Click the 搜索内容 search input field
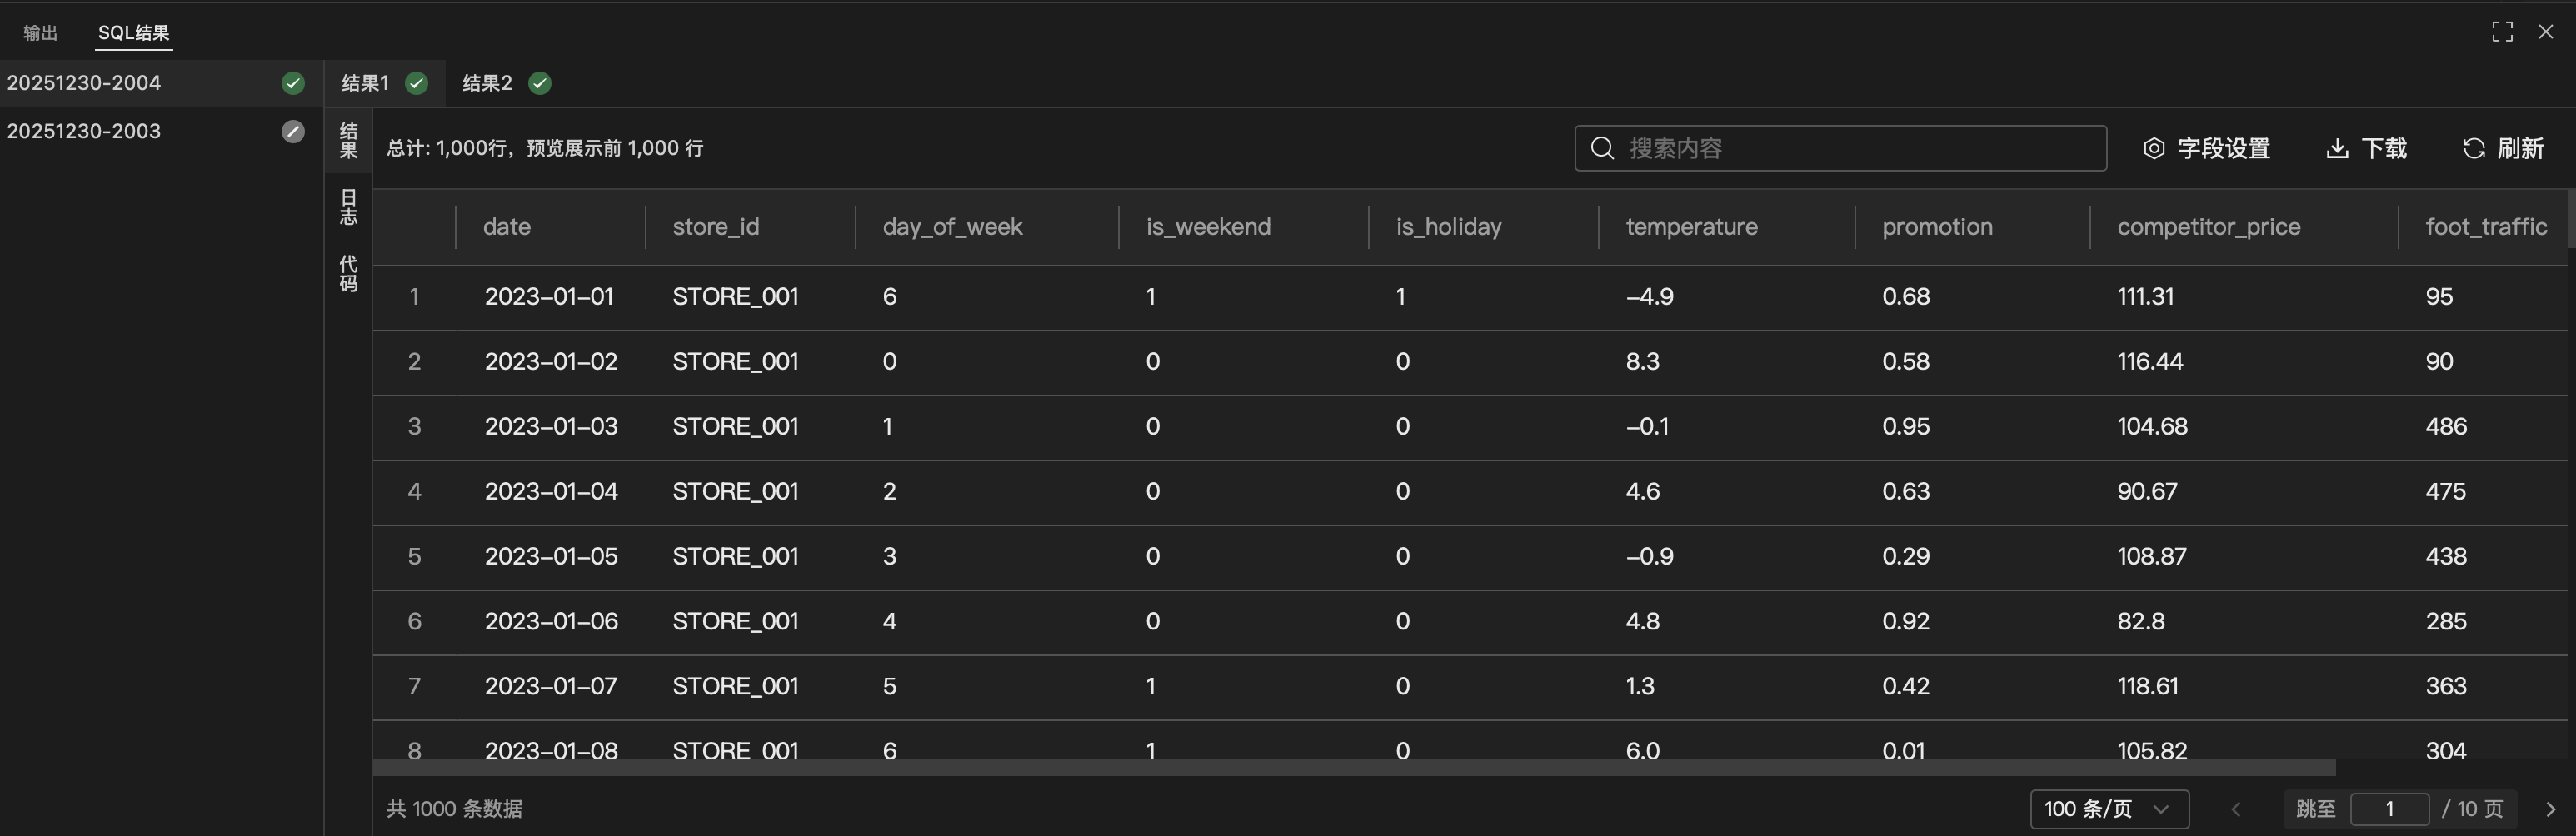 tap(1860, 148)
